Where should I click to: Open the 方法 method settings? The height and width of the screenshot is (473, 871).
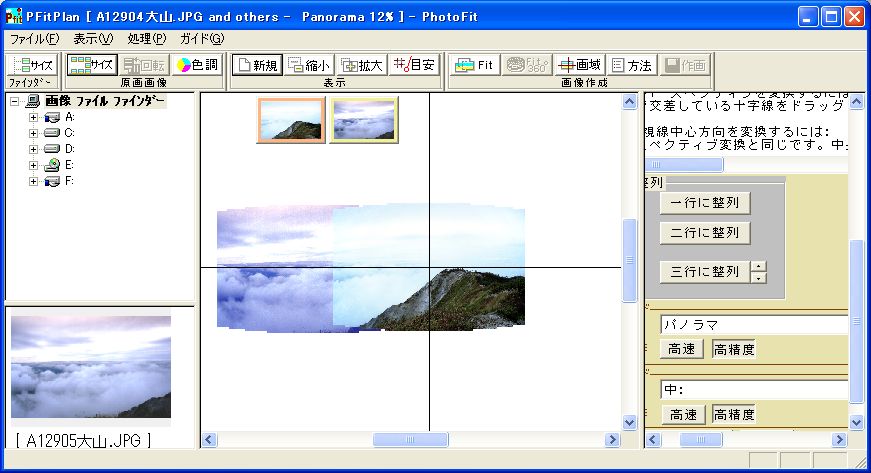(x=630, y=65)
